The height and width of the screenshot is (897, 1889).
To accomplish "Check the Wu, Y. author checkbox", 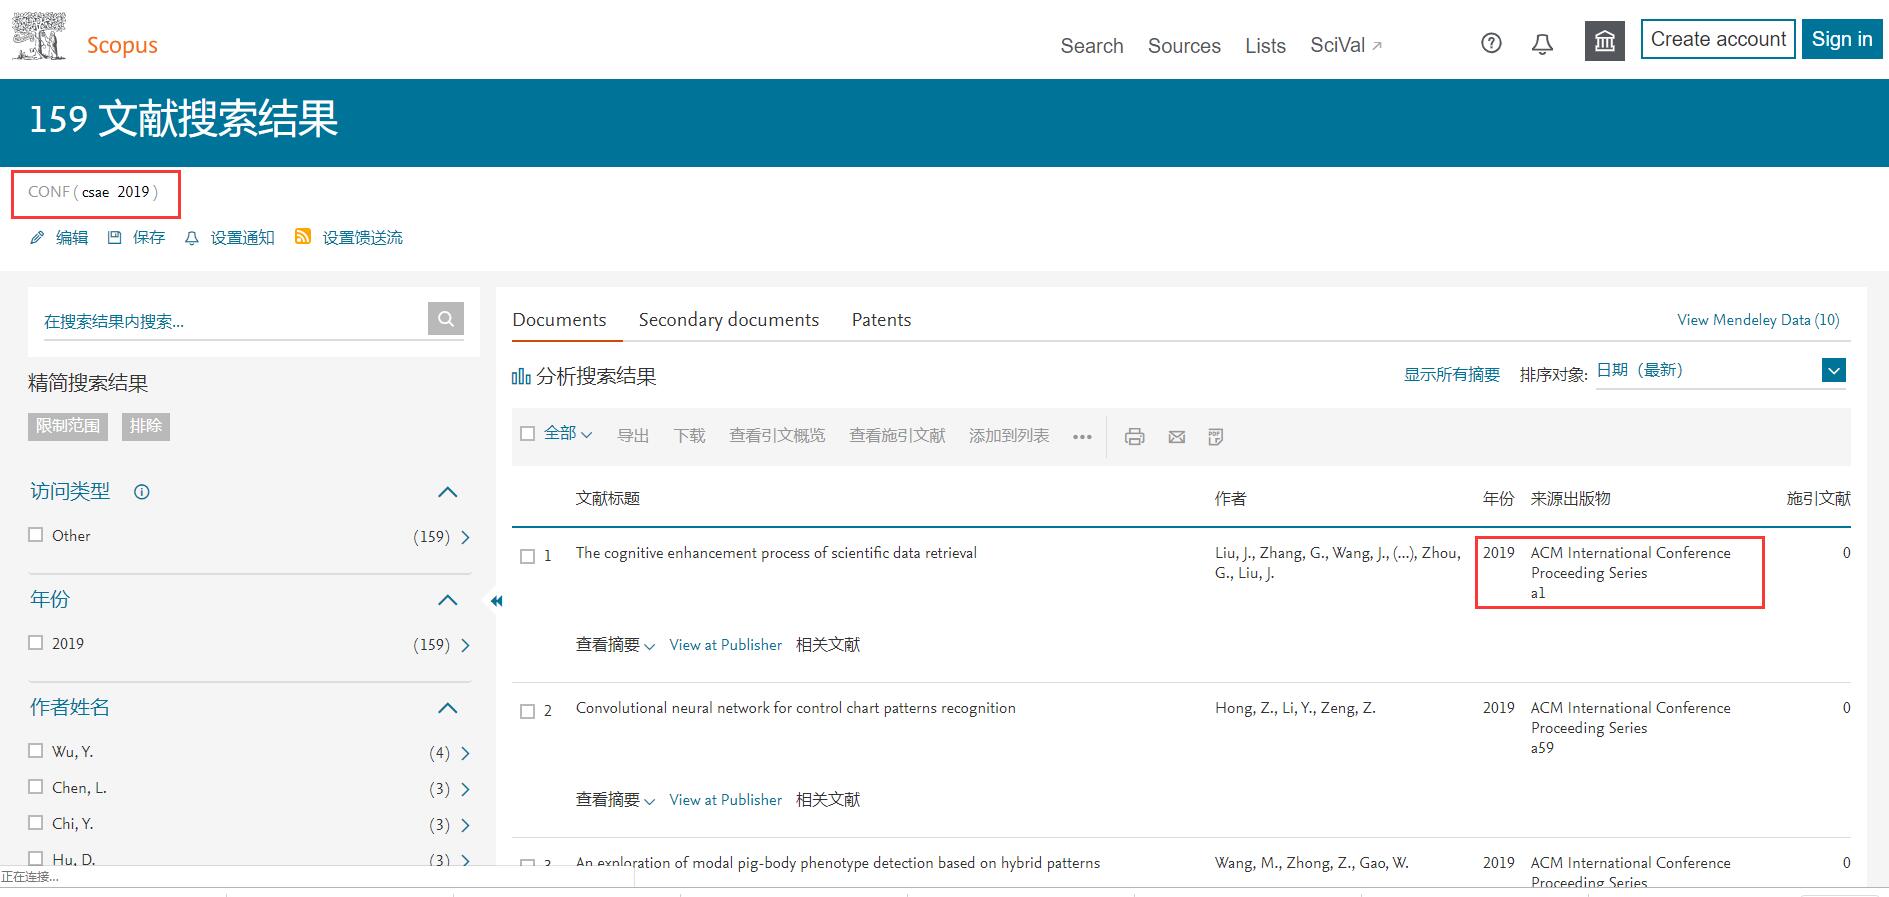I will click(36, 751).
